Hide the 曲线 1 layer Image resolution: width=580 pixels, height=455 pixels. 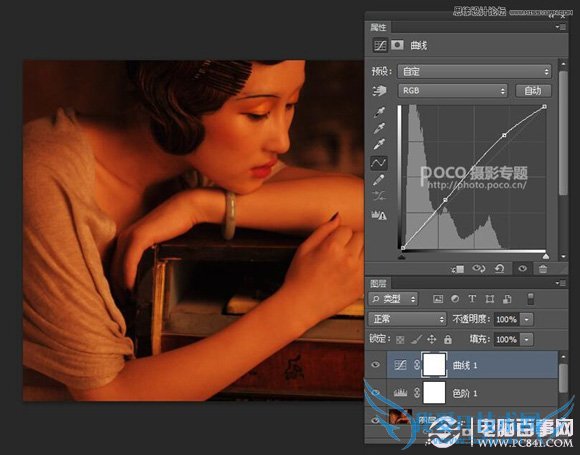(x=375, y=365)
